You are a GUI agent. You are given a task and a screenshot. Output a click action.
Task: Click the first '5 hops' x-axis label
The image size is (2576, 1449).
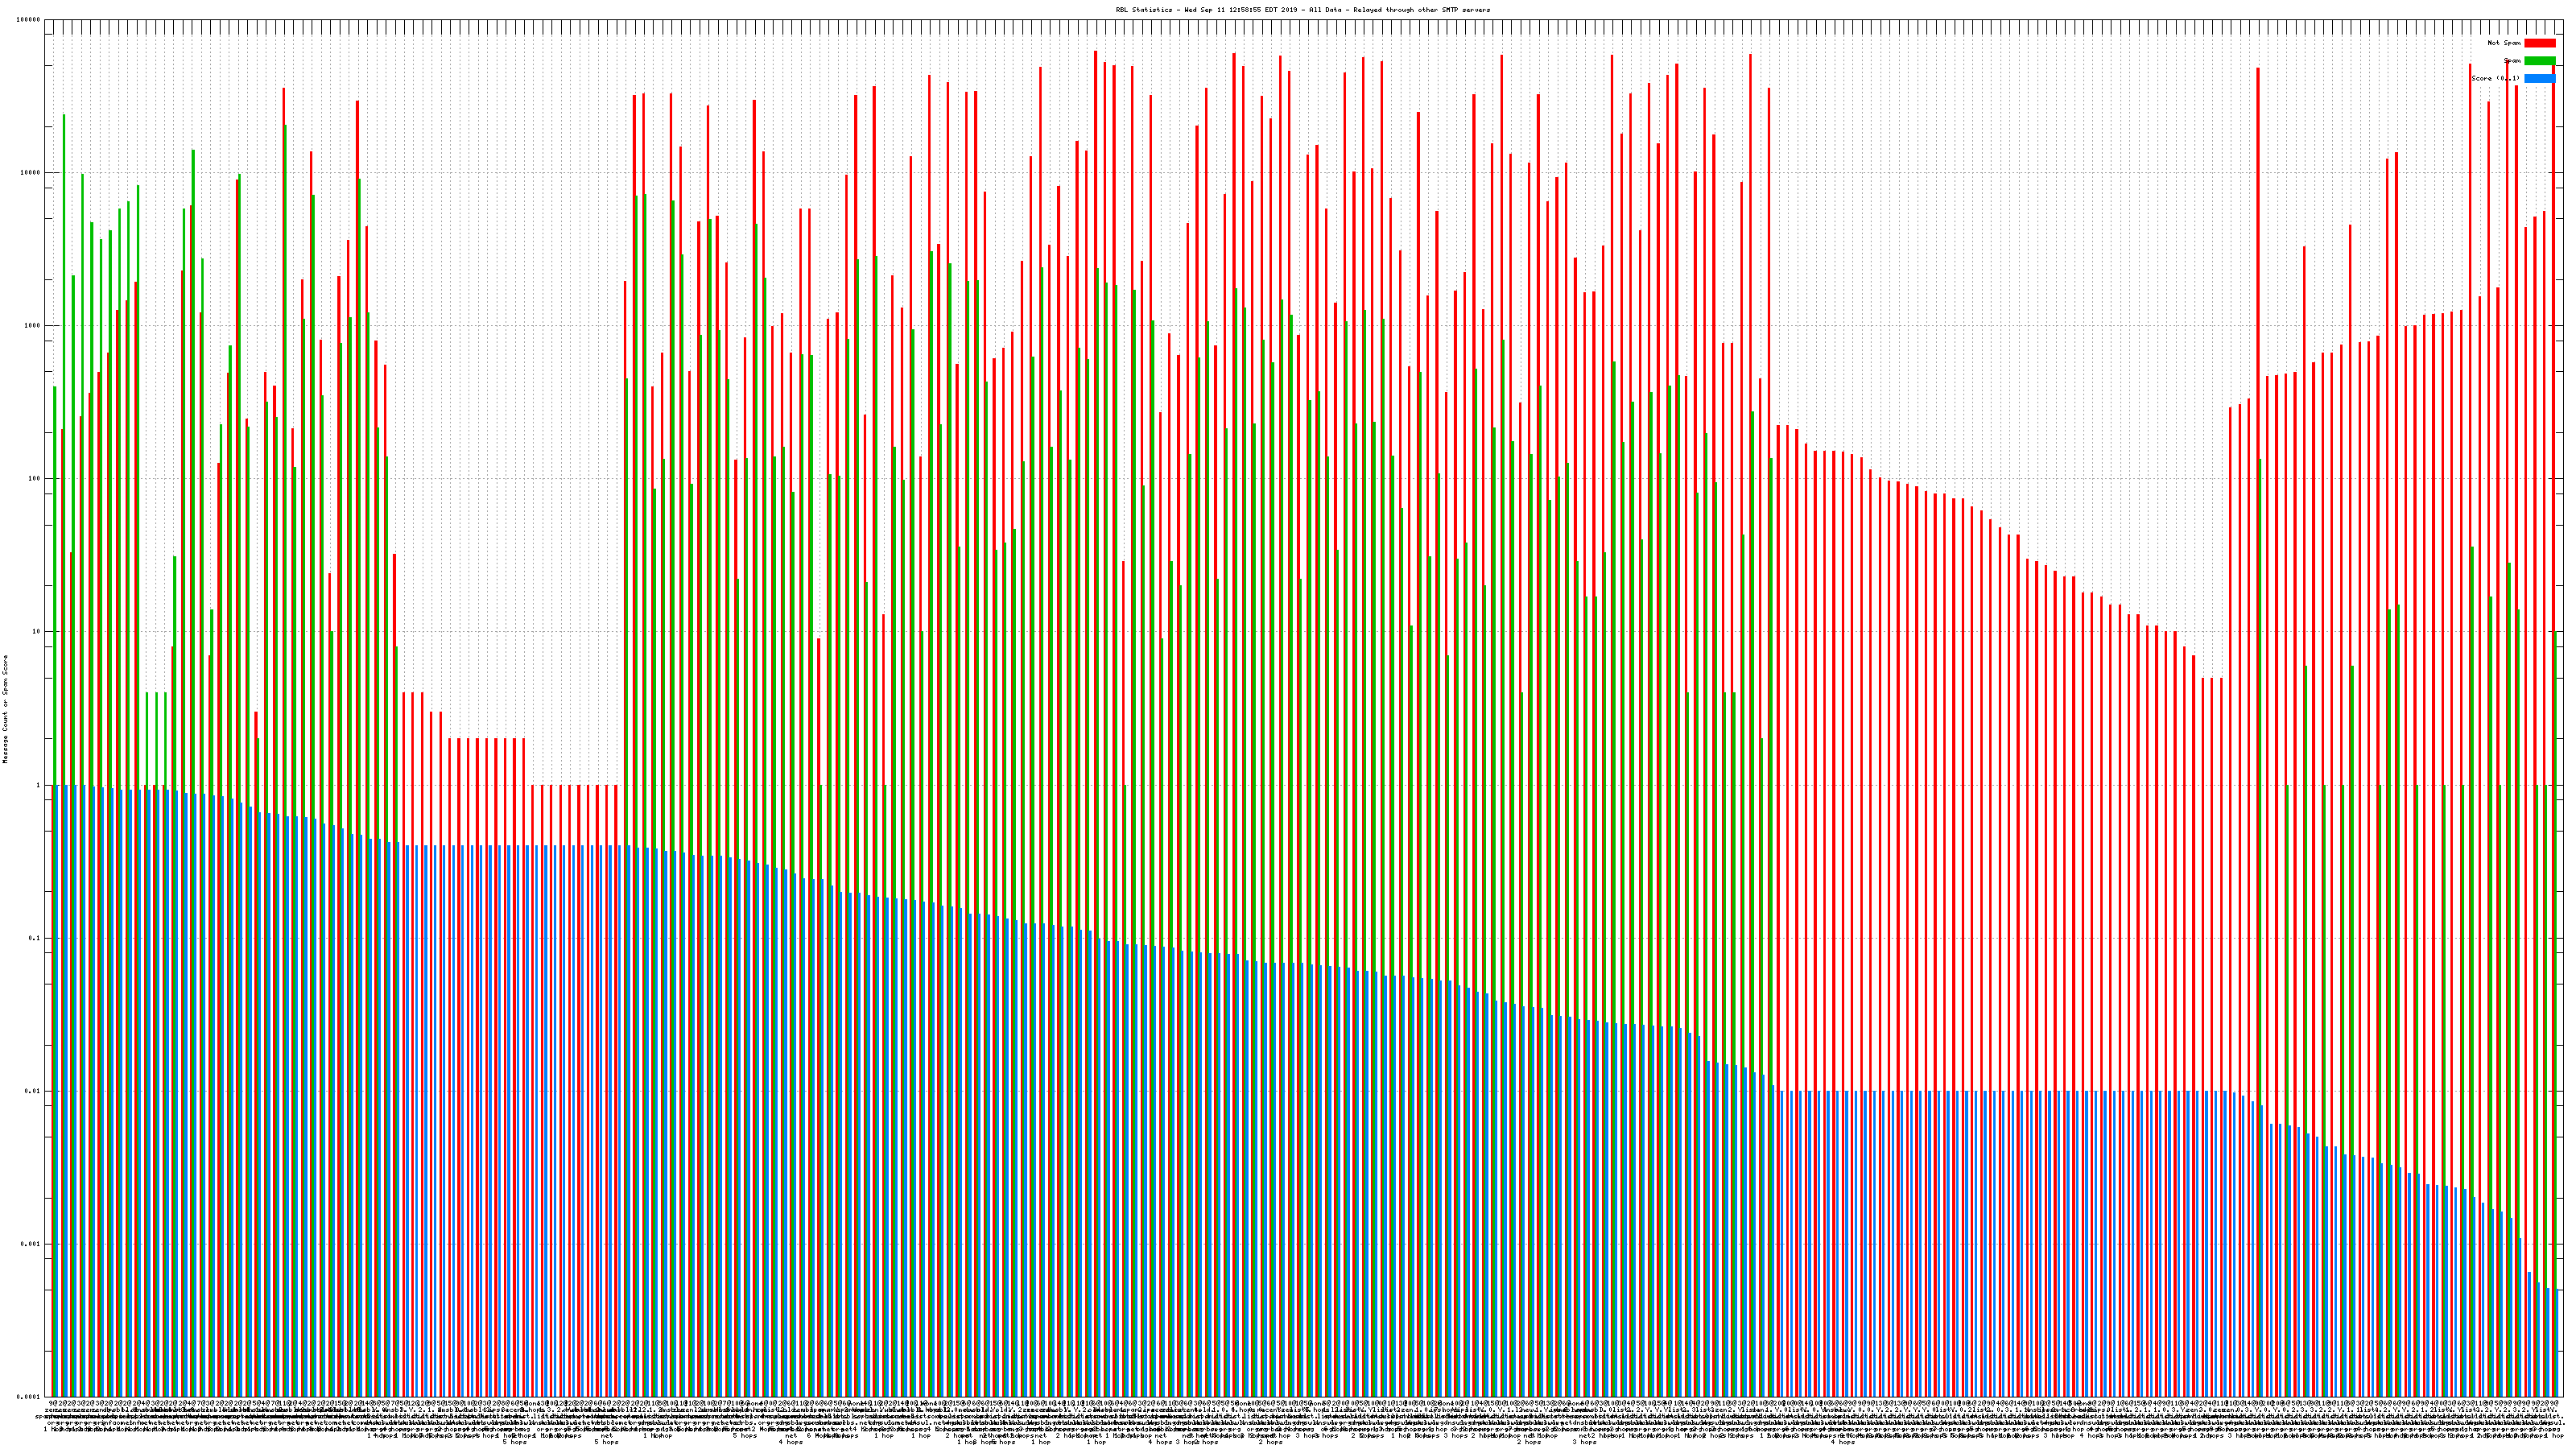point(514,1442)
